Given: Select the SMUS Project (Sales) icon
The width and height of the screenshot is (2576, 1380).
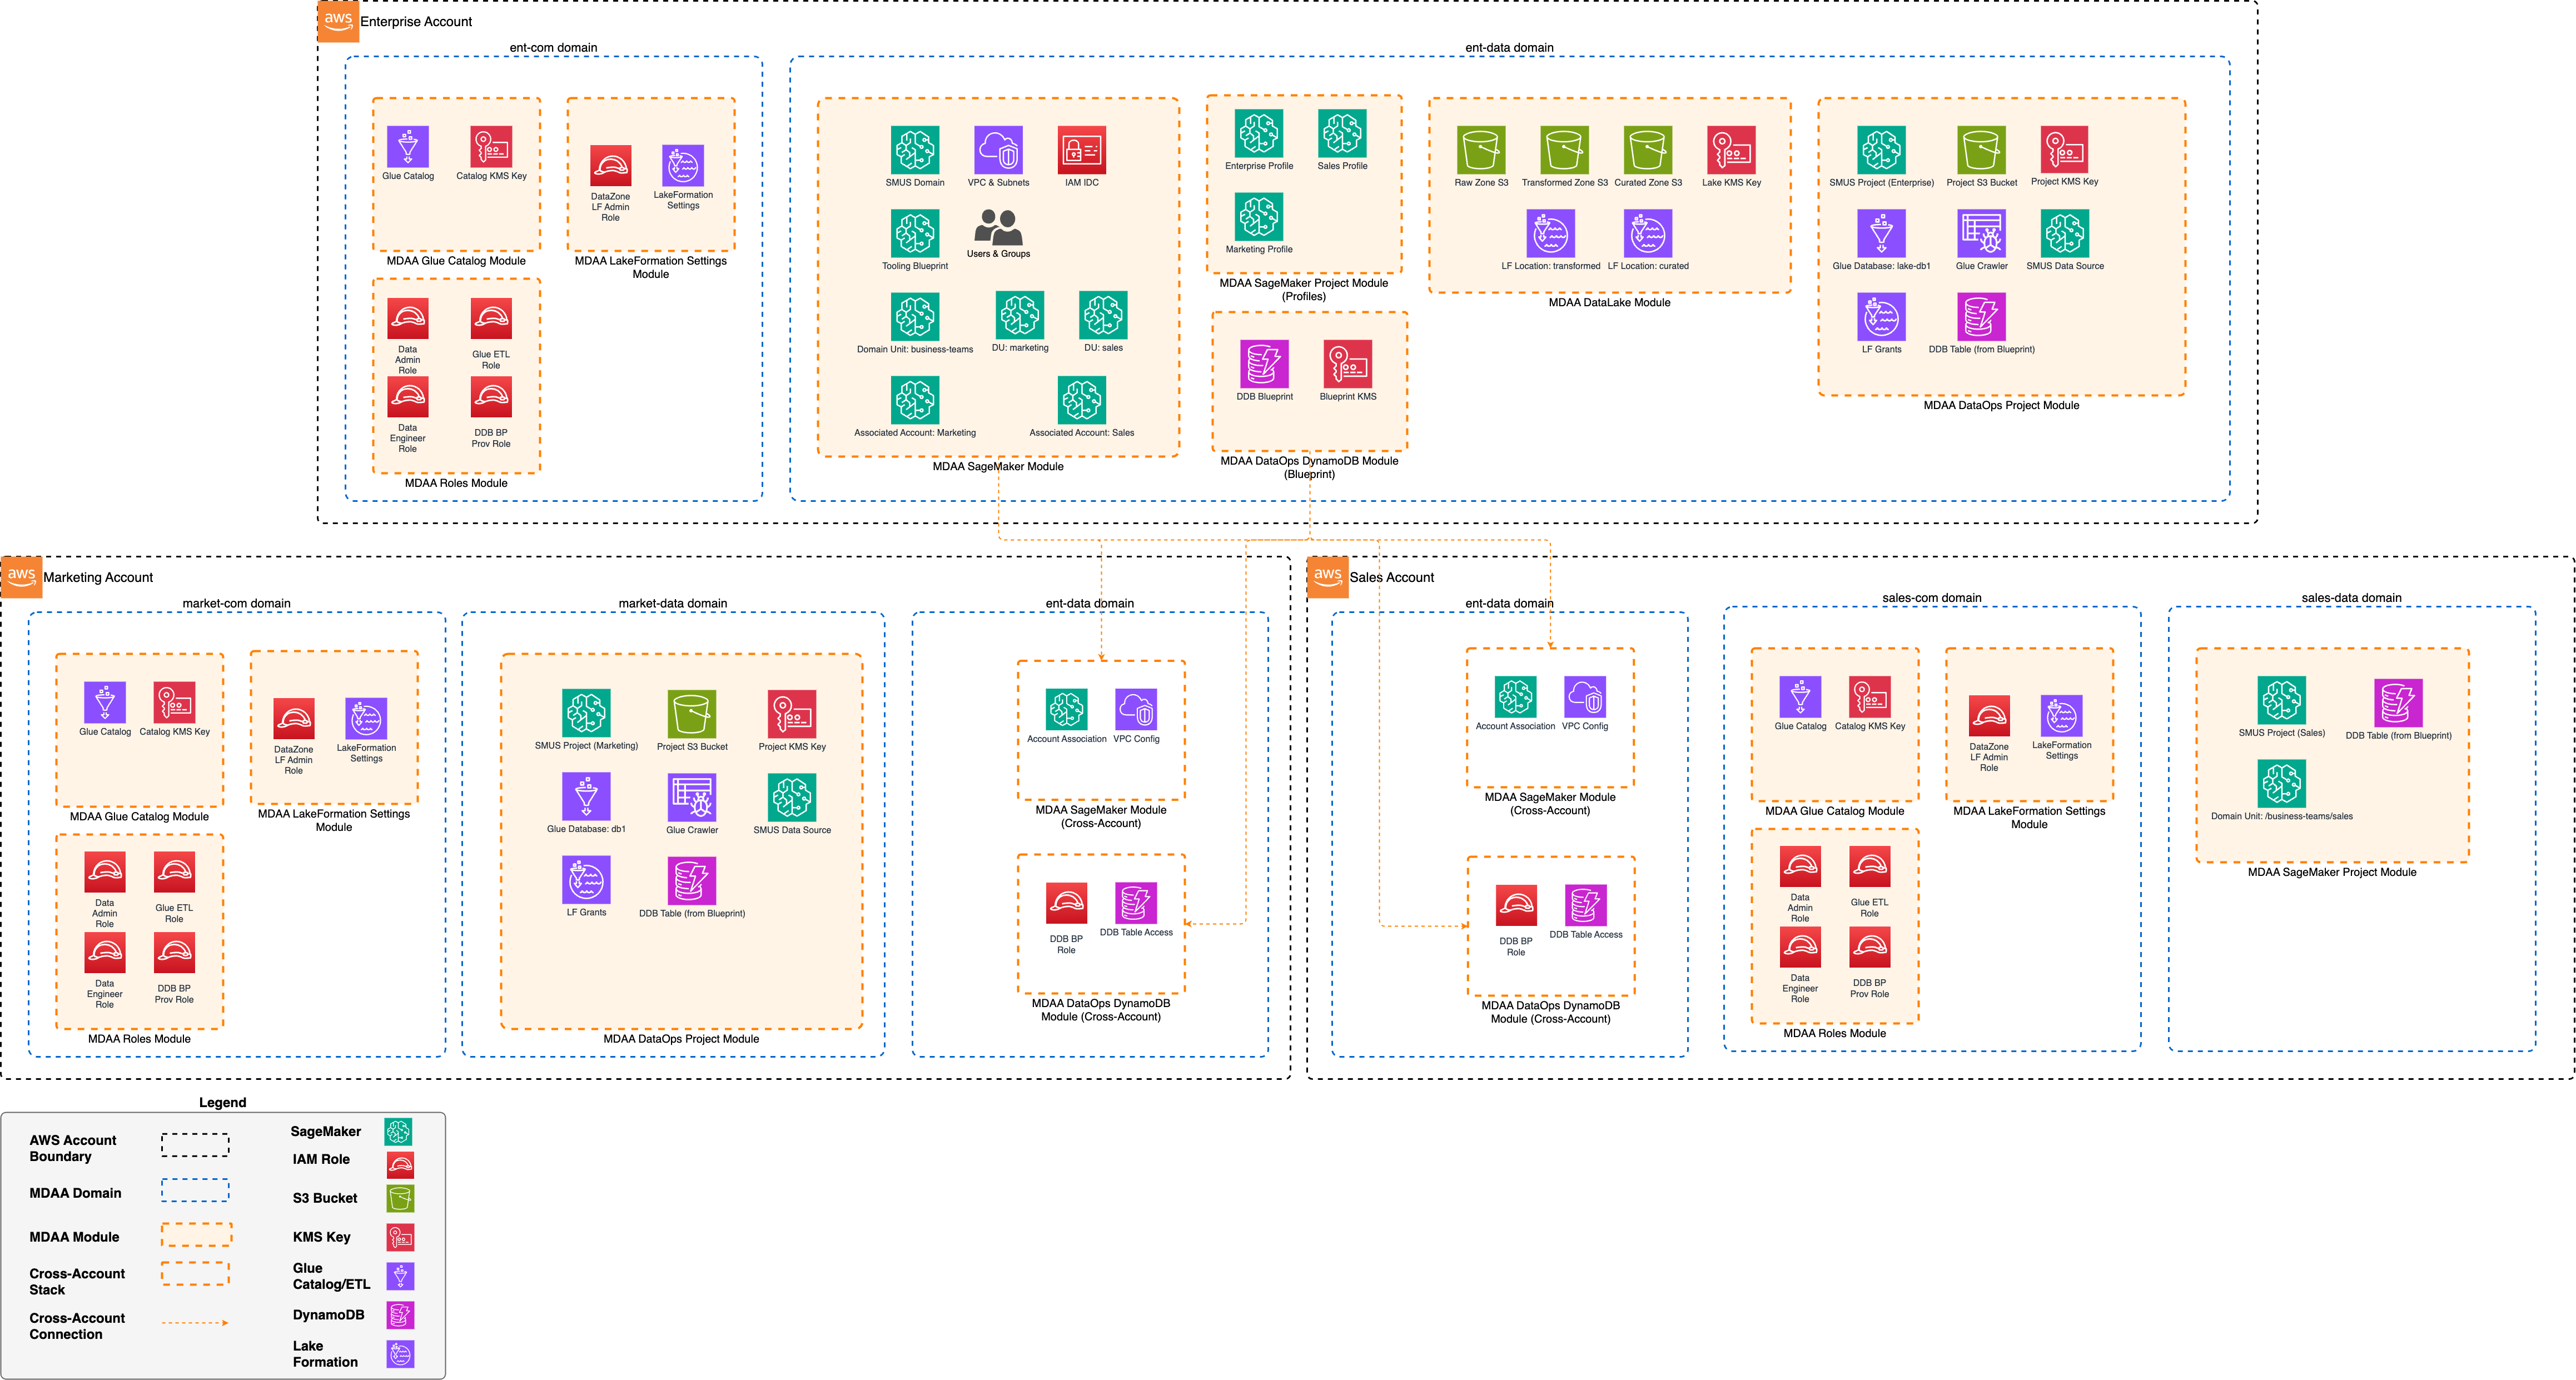Looking at the screenshot, I should coord(2281,700).
